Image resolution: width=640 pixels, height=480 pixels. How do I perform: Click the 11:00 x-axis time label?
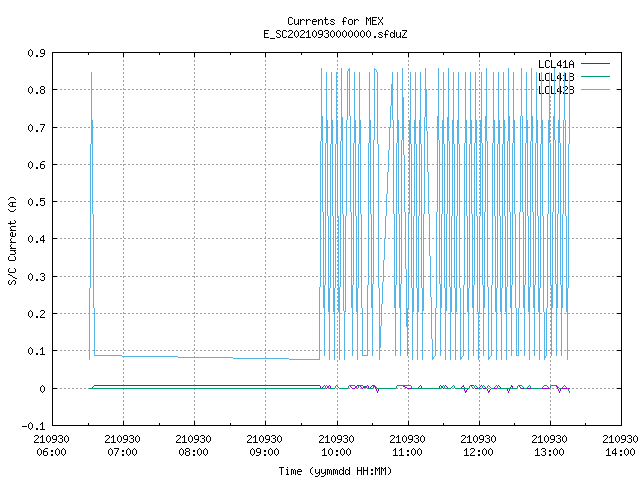[x=407, y=452]
